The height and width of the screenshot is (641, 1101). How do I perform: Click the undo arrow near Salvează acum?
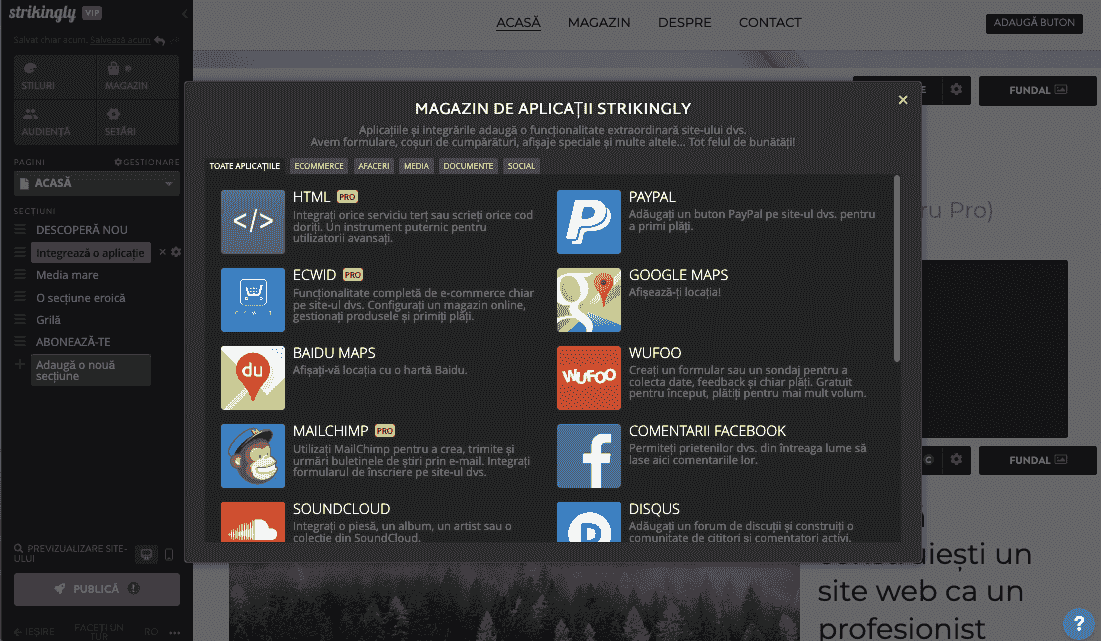(160, 41)
